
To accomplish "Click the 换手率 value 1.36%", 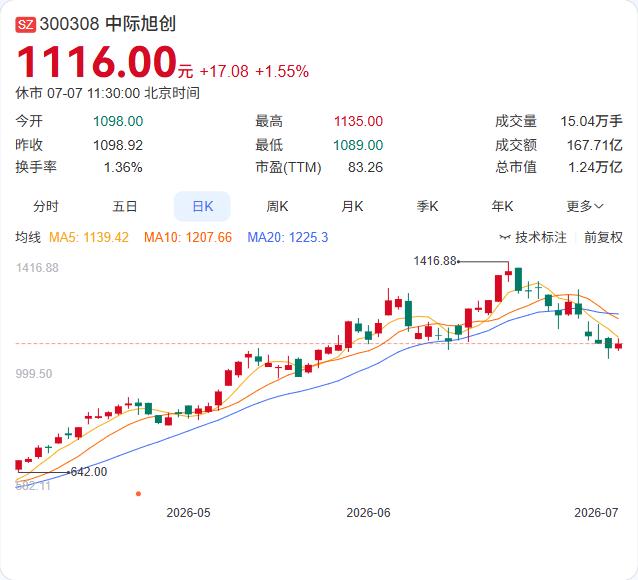I will tap(123, 167).
